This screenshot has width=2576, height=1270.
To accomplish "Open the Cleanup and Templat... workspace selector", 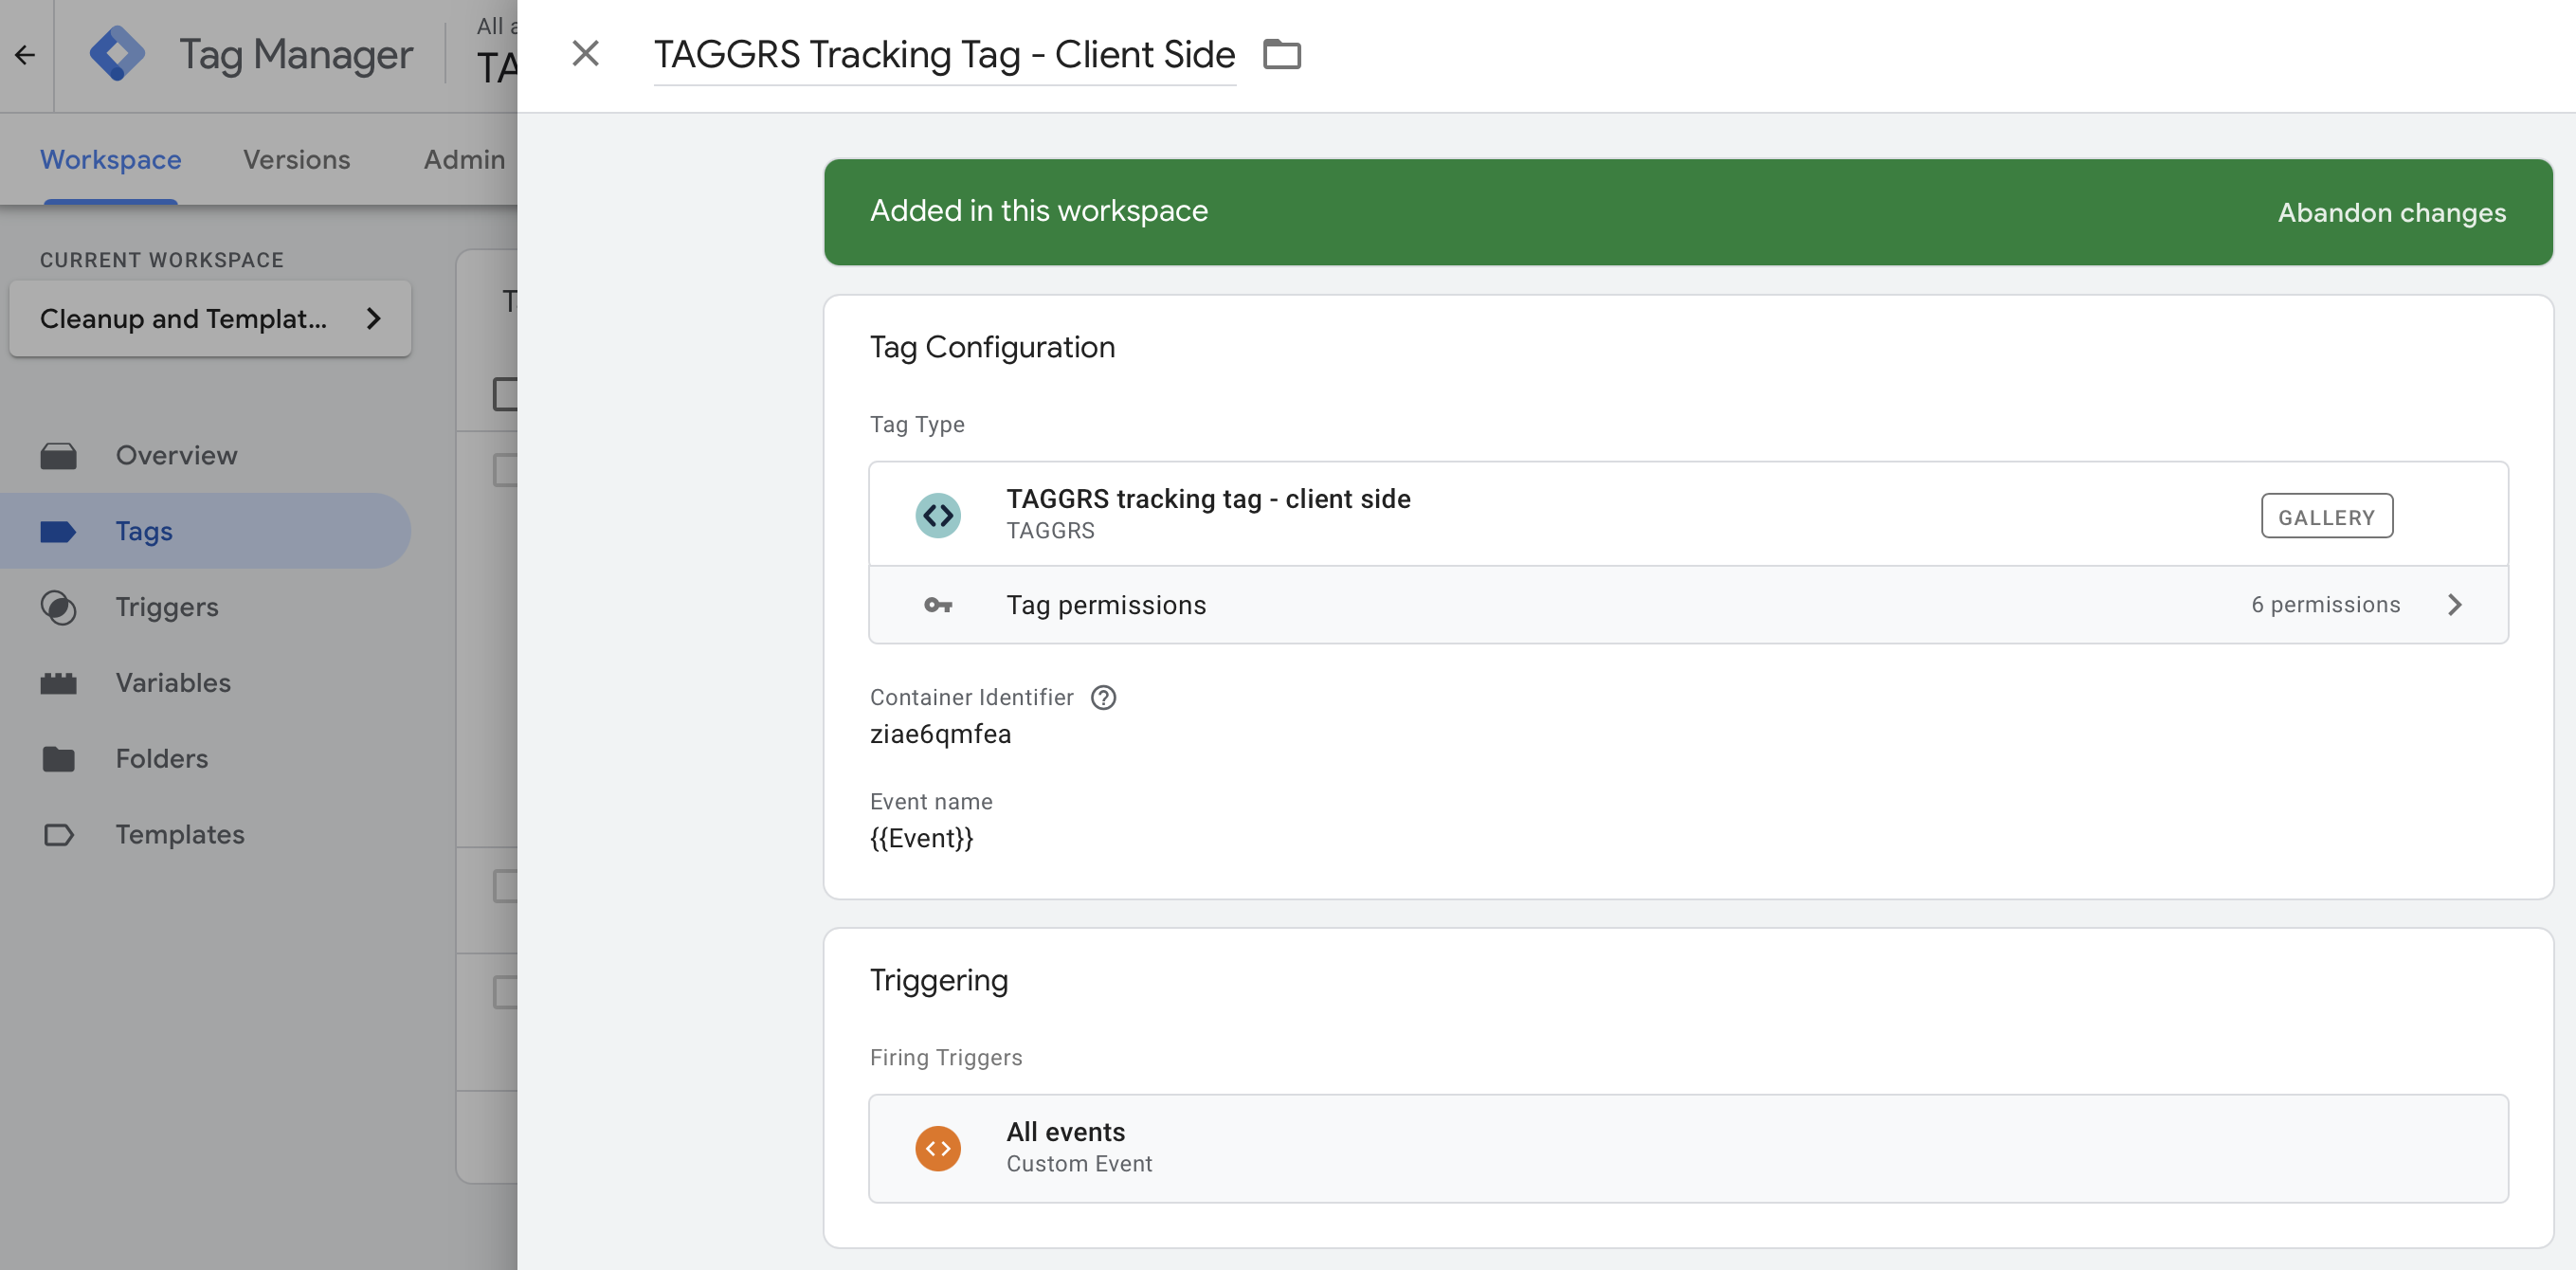I will 210,318.
